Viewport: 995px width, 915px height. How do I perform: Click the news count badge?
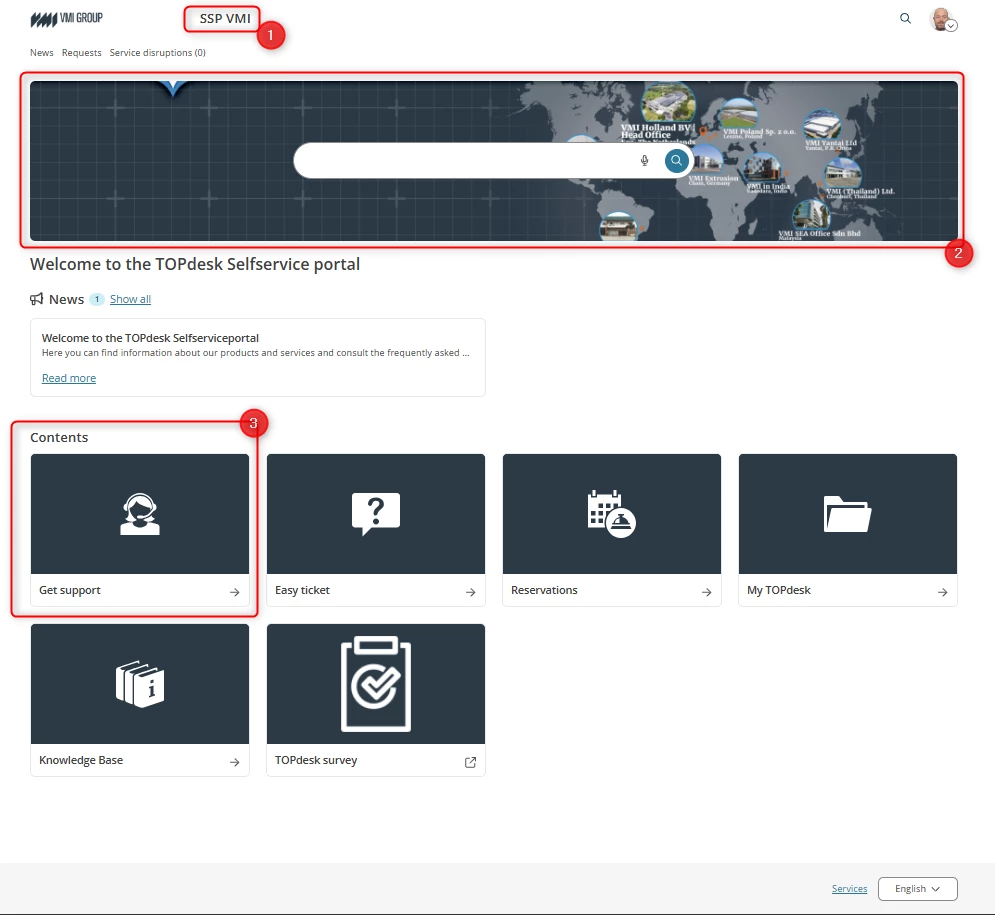click(x=96, y=299)
